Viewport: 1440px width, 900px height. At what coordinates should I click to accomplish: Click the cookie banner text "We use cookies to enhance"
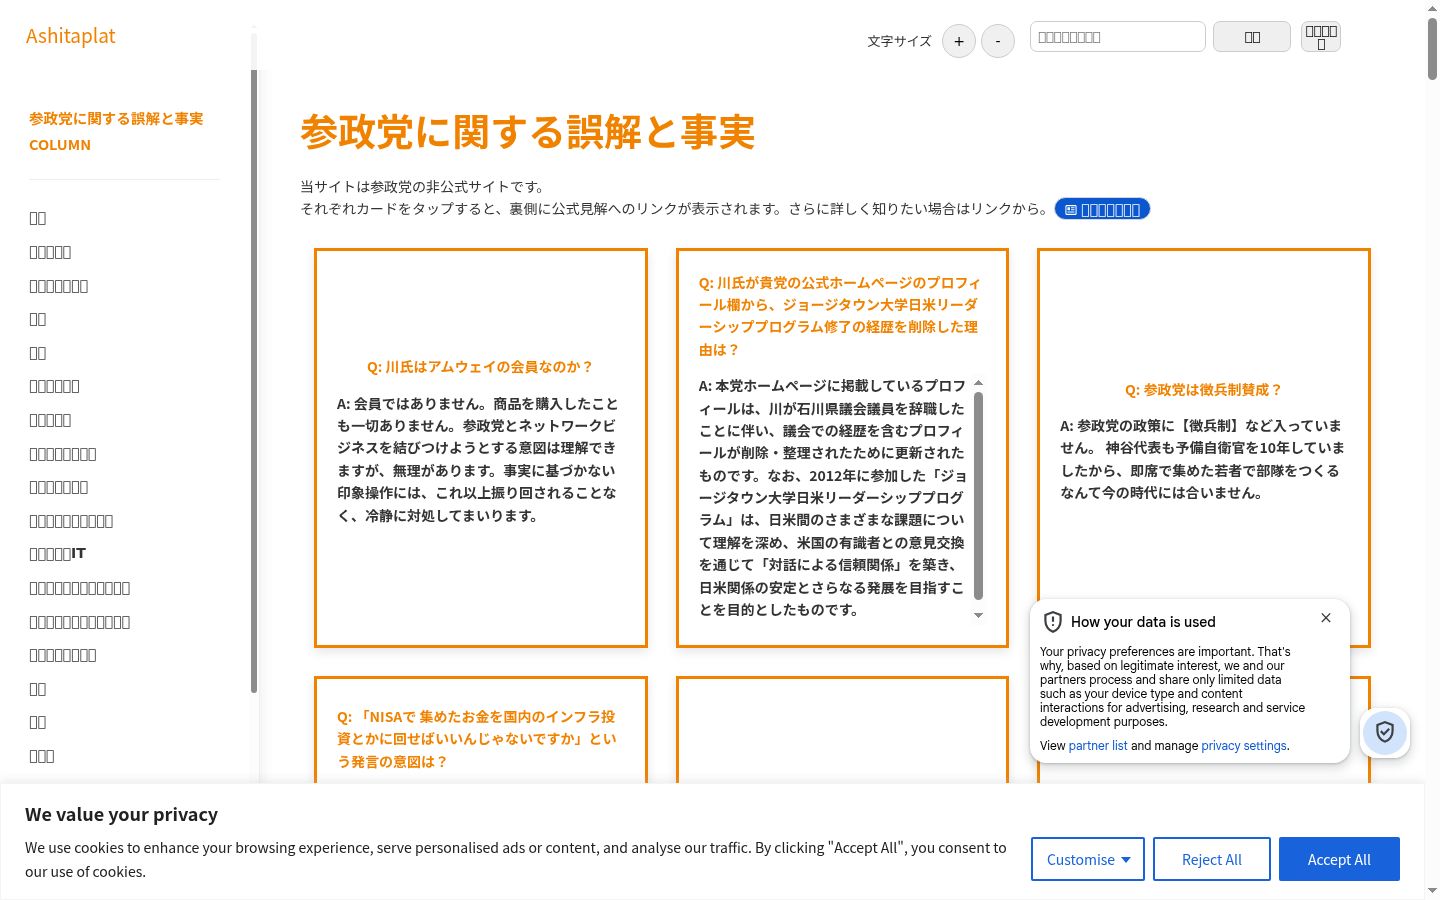(x=516, y=859)
